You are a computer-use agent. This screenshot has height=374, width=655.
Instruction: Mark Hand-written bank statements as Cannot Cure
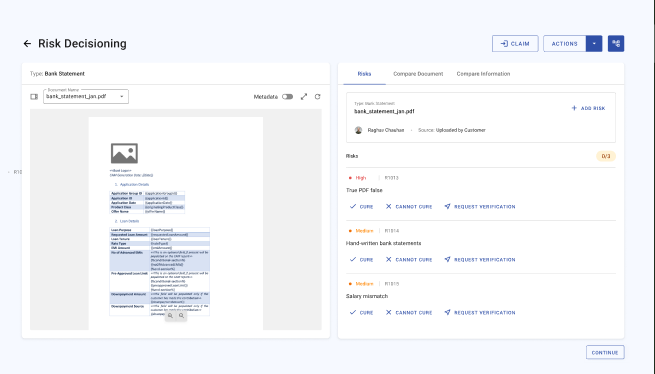click(x=409, y=260)
